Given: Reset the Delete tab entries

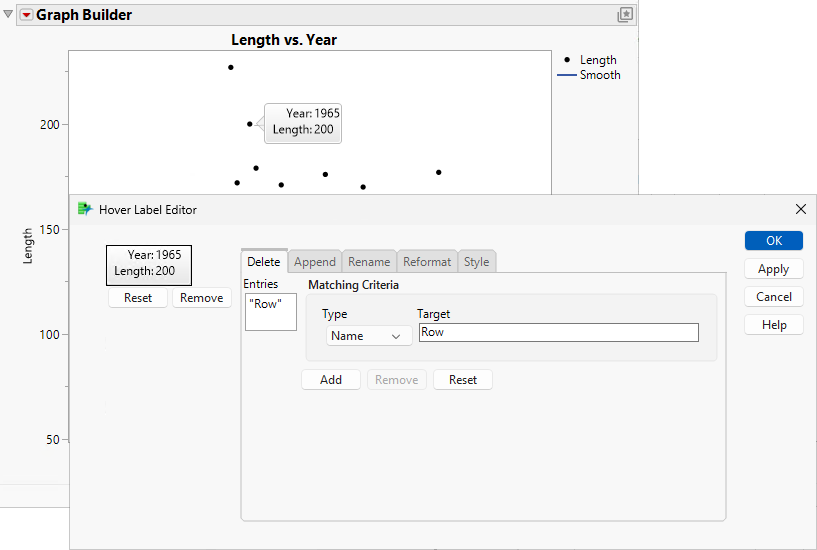Looking at the screenshot, I should (x=463, y=380).
